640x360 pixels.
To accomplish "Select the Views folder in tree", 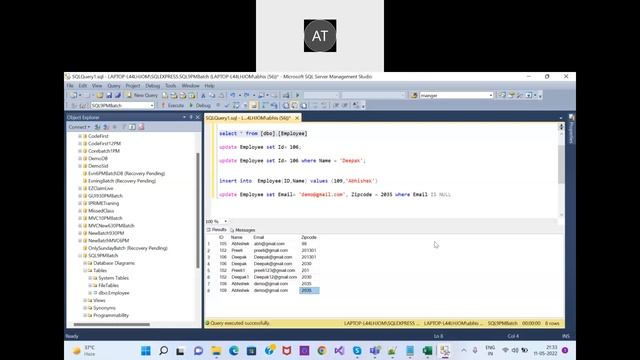I will (x=99, y=300).
